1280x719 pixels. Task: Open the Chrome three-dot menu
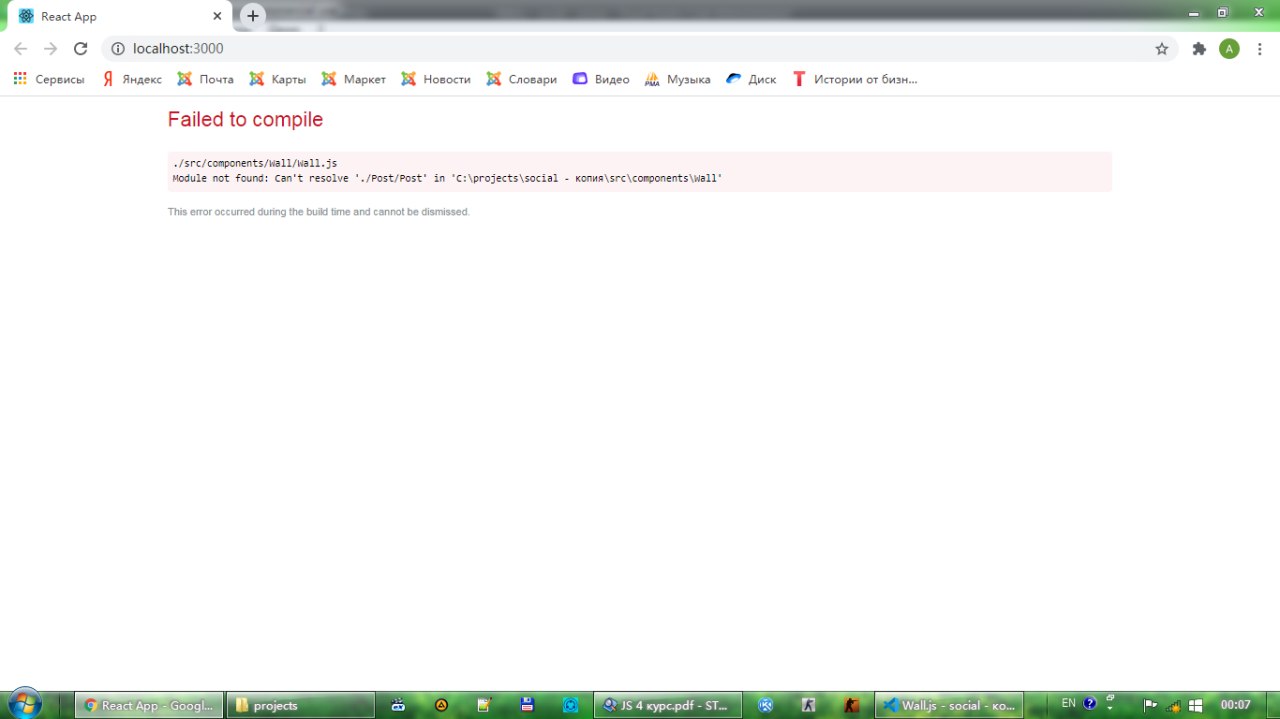[x=1259, y=48]
